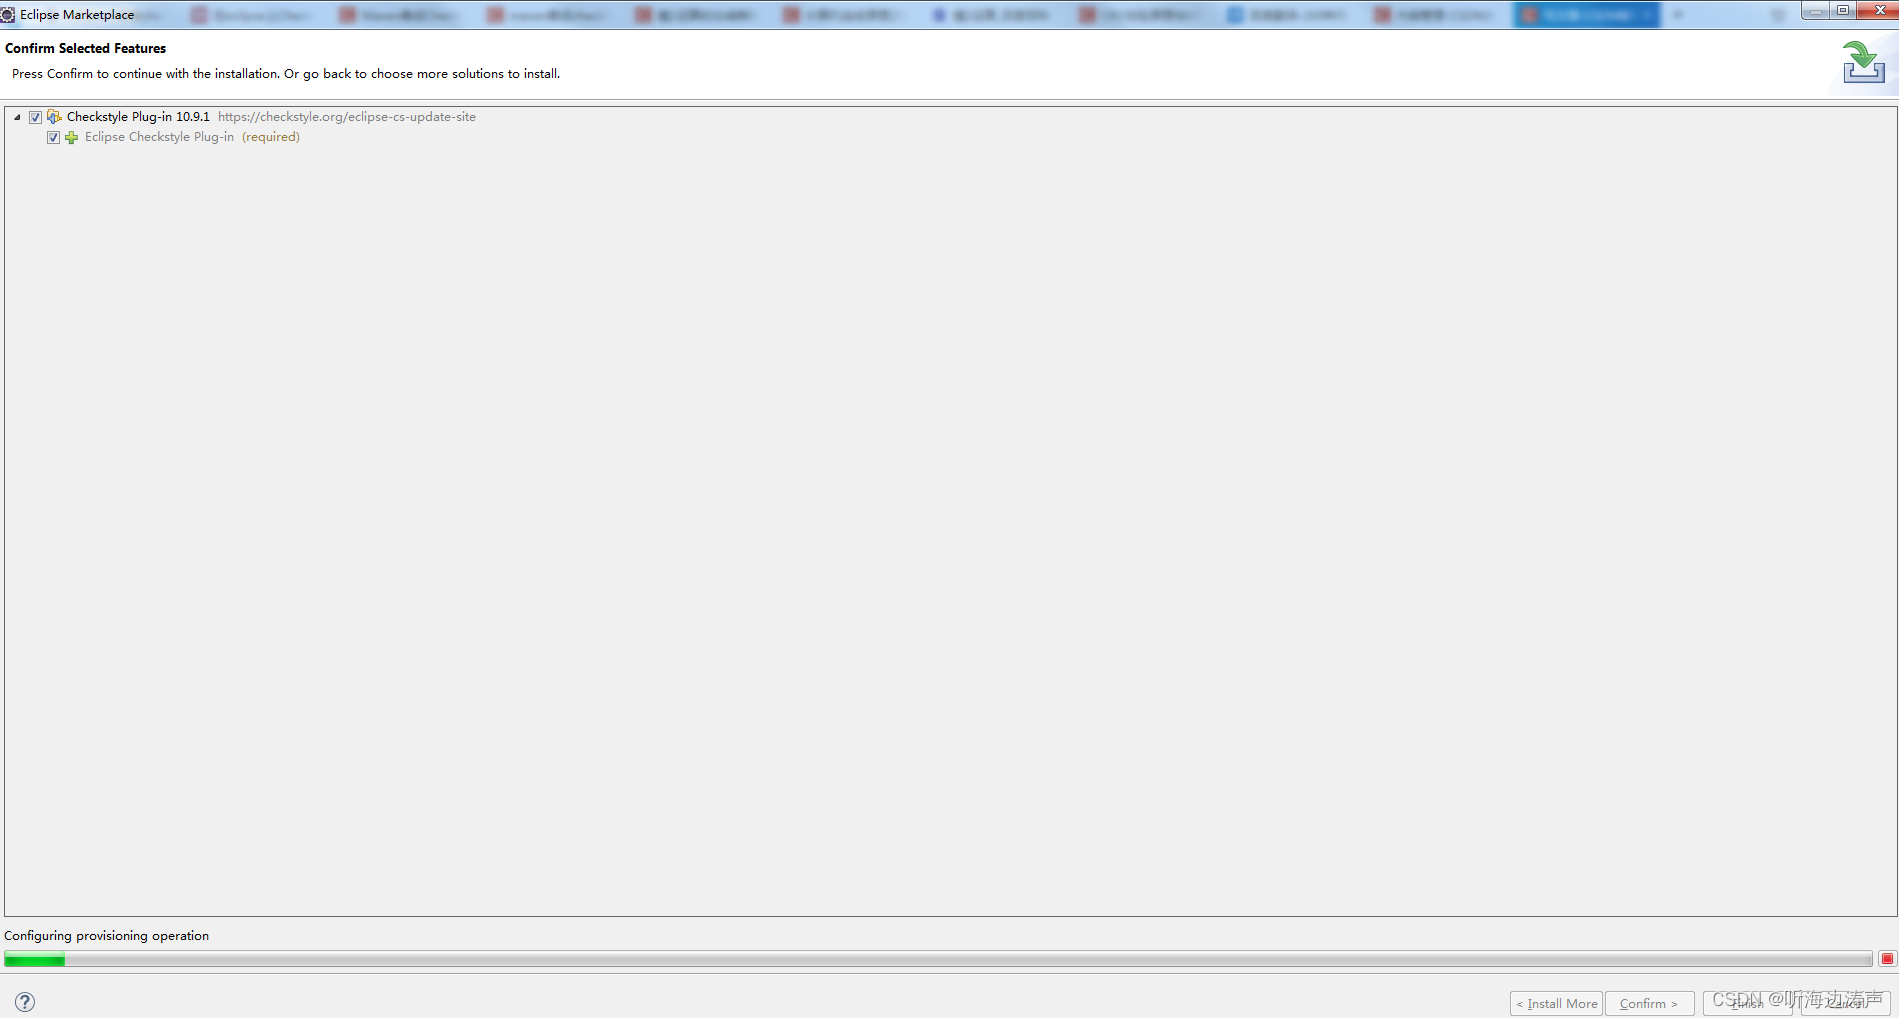Click the checkstyle.org/eclipse-cs-update-site URL text
Screen dimensions: 1899x1018
pos(347,117)
